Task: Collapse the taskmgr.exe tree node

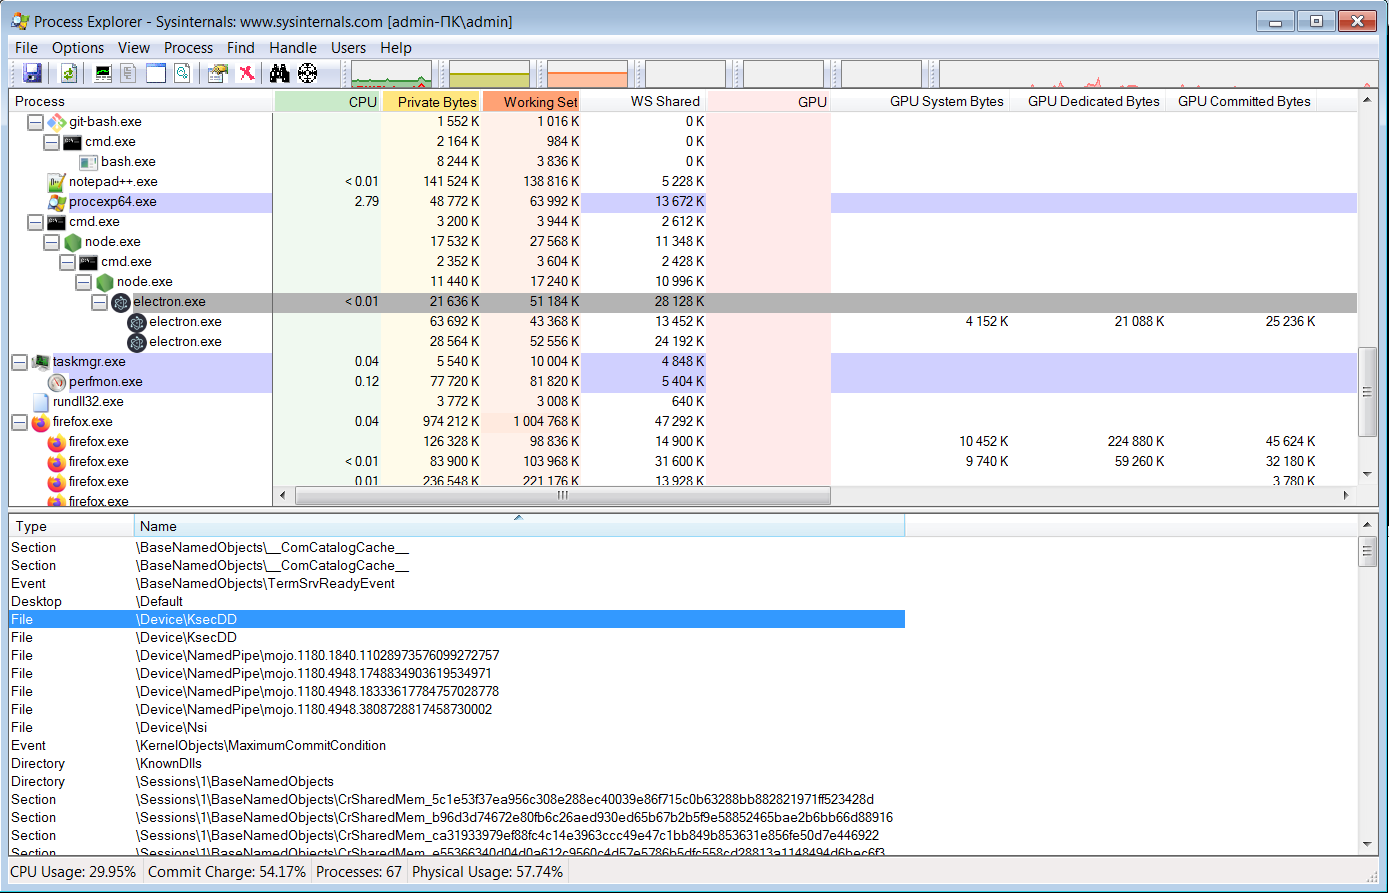Action: click(19, 362)
